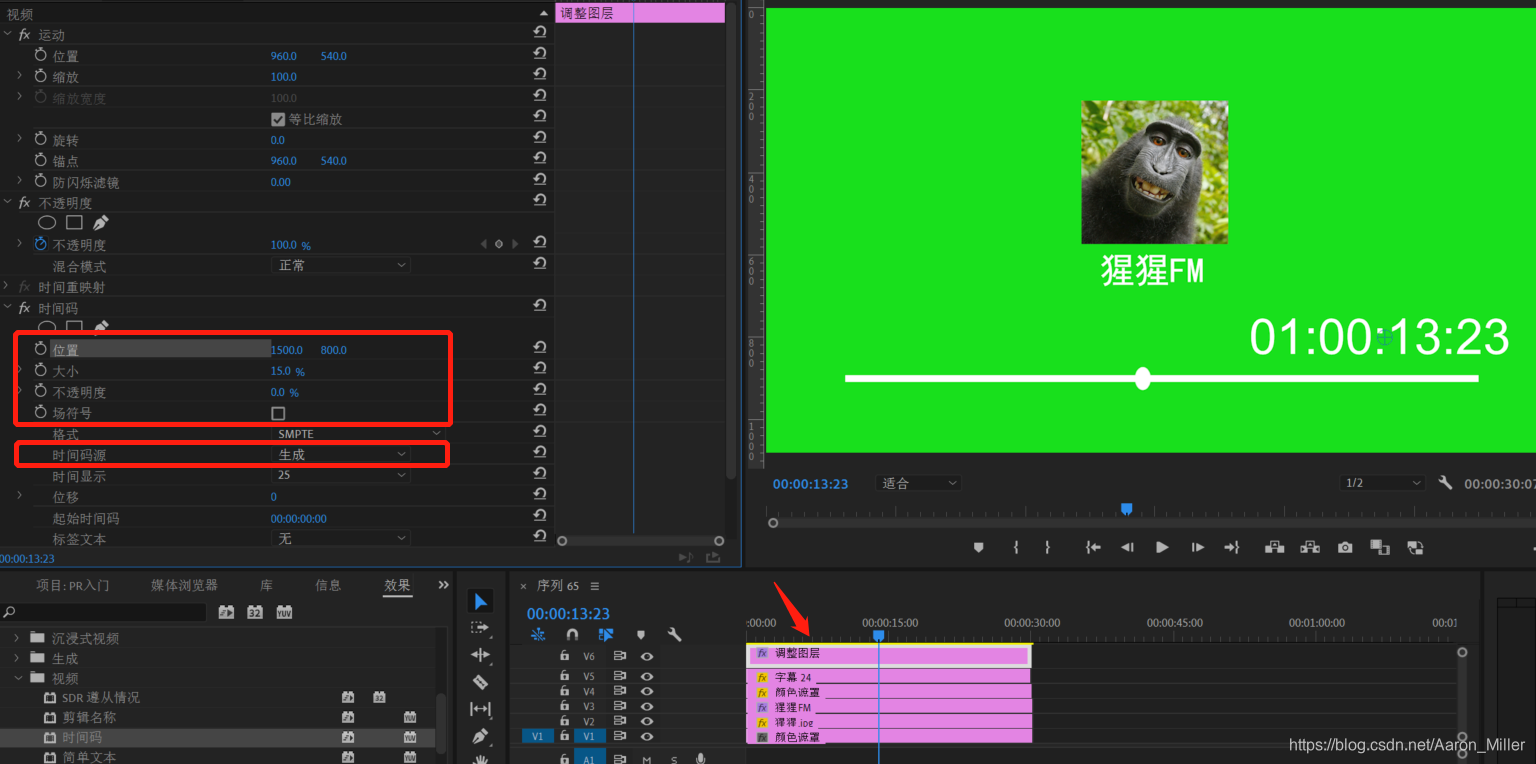This screenshot has height=764, width=1536.
Task: Open Timecode Source dropdown
Action: coord(340,454)
